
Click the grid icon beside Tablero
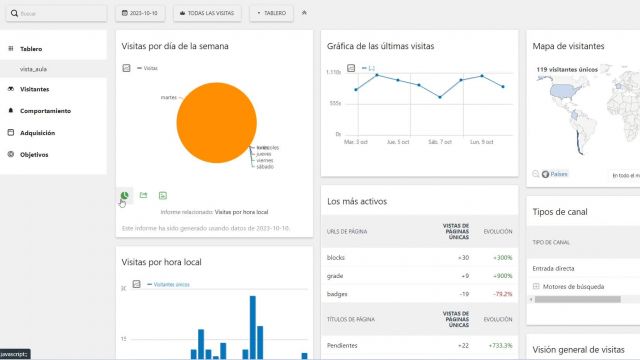point(11,49)
